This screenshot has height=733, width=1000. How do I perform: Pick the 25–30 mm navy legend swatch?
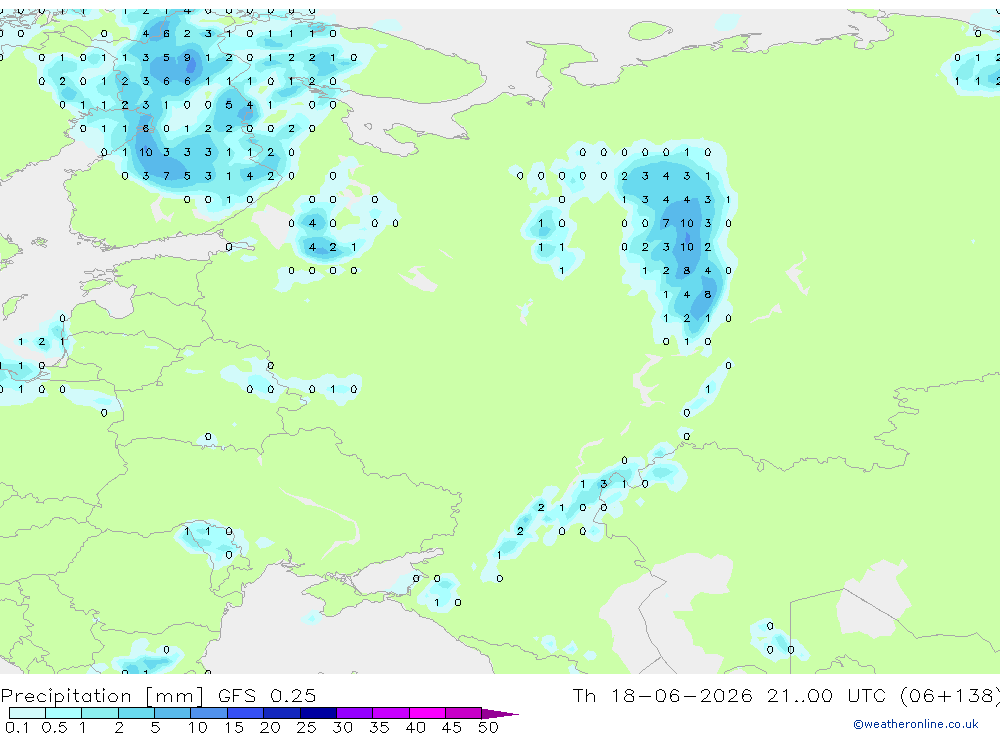318,713
